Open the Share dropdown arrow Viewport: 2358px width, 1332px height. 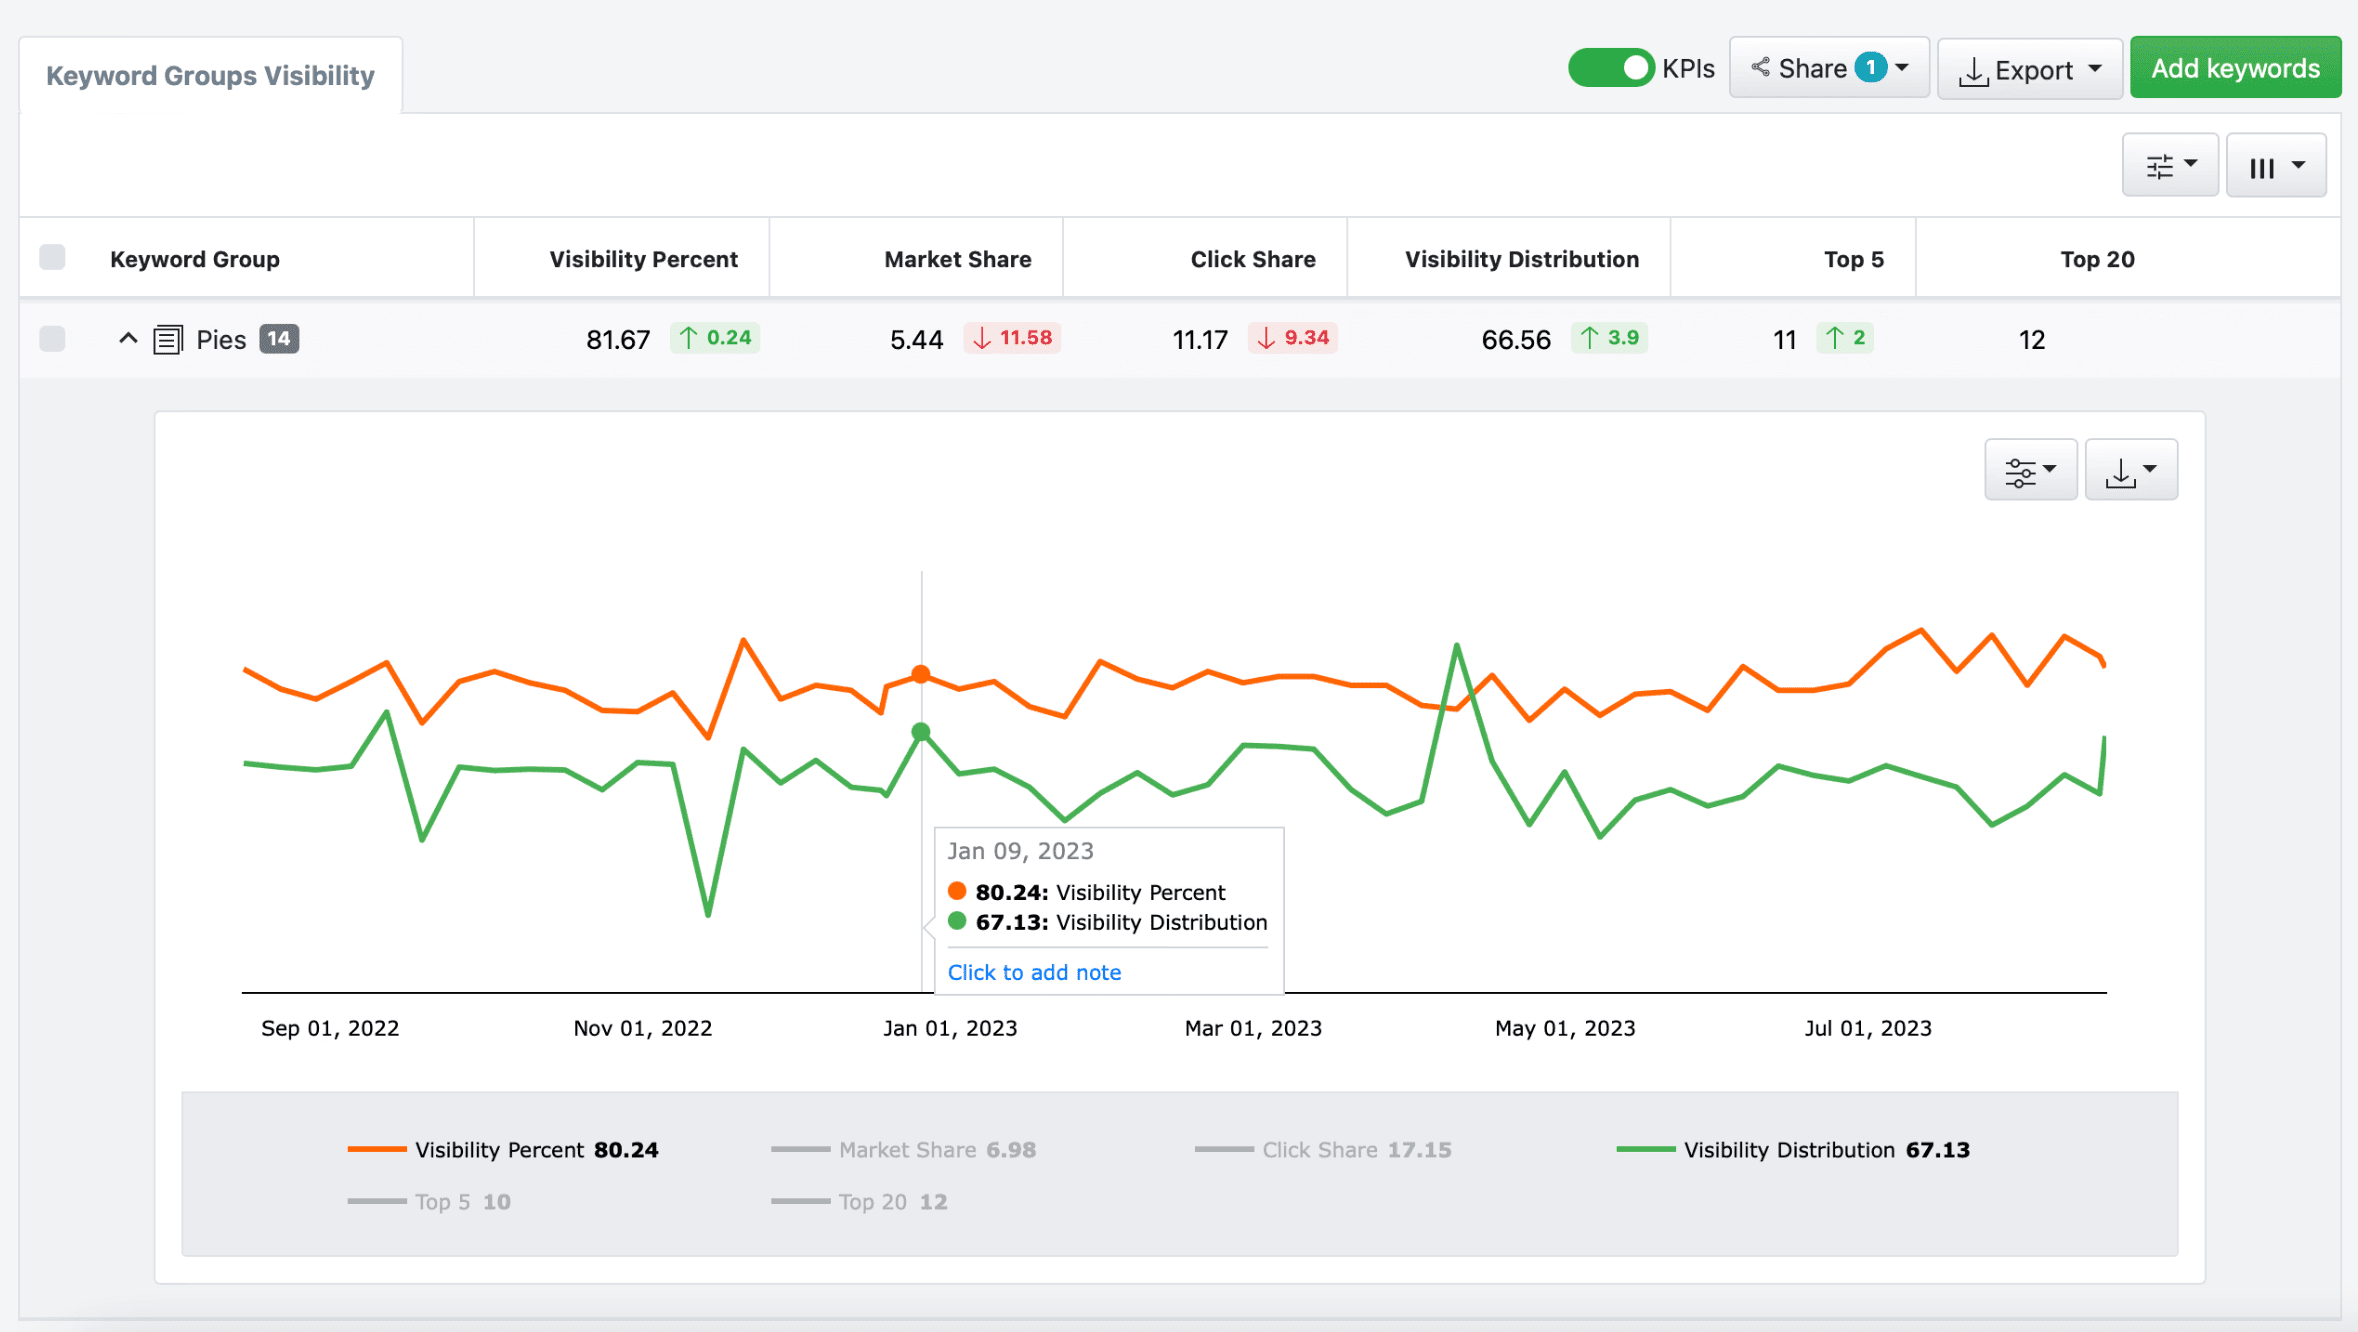tap(1902, 68)
